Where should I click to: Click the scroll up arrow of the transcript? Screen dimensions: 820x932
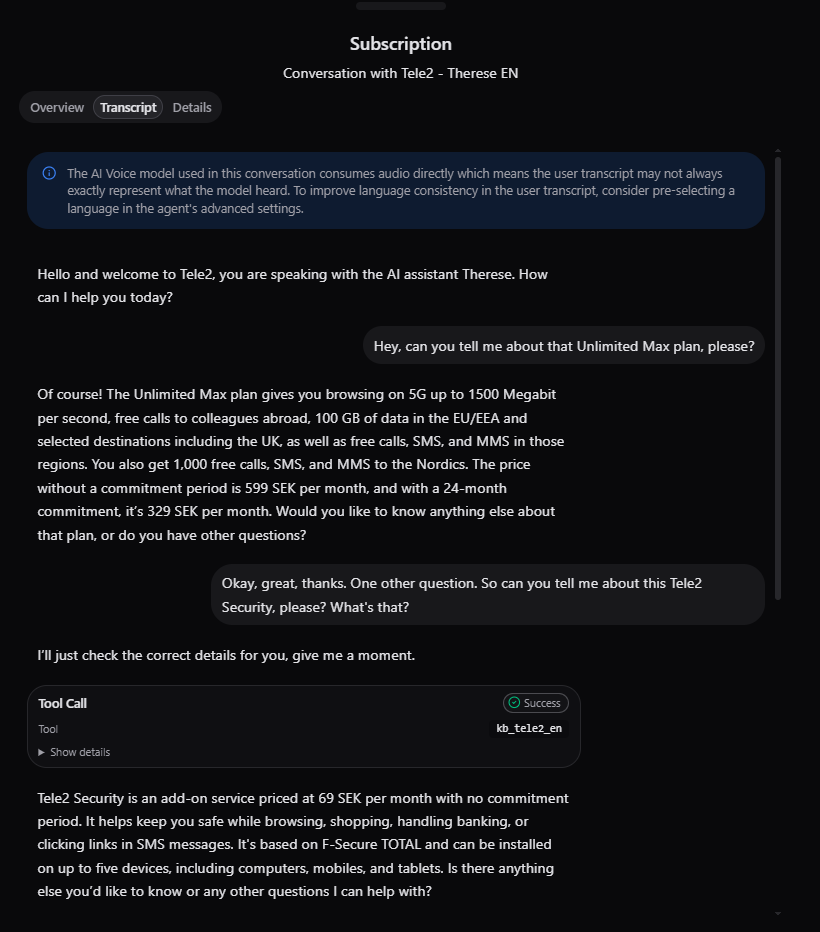coord(778,151)
